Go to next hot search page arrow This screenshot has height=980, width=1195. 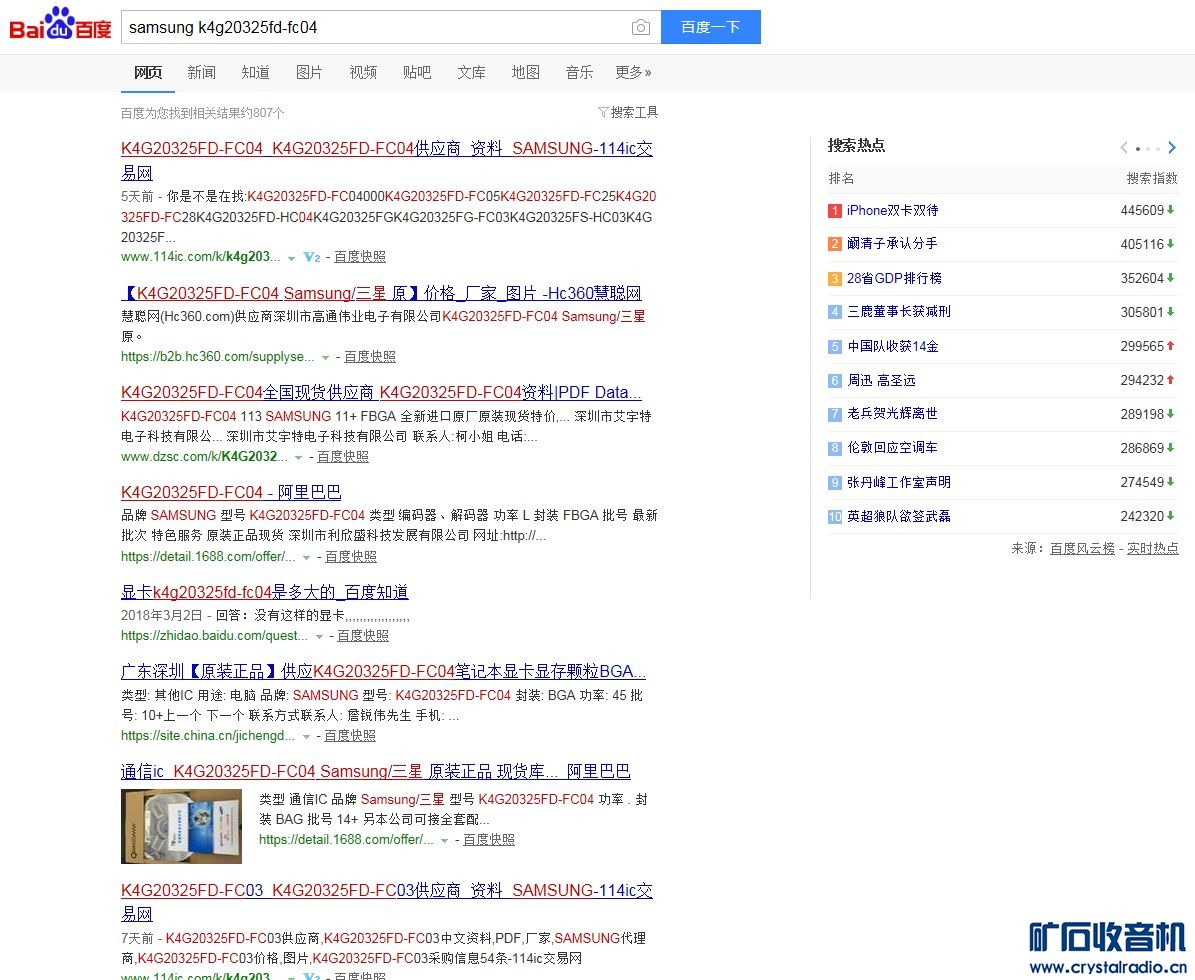[1172, 148]
